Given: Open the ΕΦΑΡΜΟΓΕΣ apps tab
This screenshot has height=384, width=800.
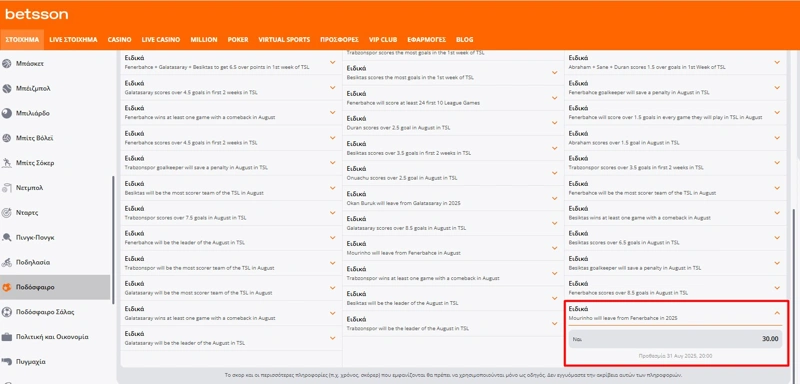Looking at the screenshot, I should (x=427, y=40).
